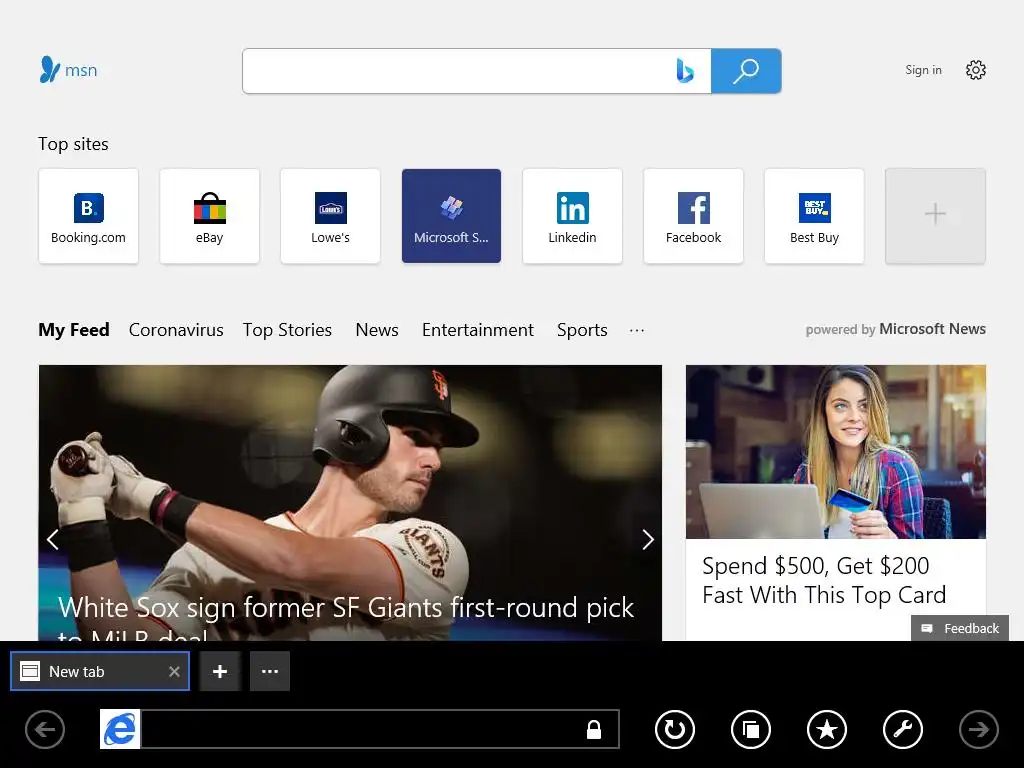Click the MSN butterfly logo
Viewport: 1024px width, 768px height.
point(68,70)
